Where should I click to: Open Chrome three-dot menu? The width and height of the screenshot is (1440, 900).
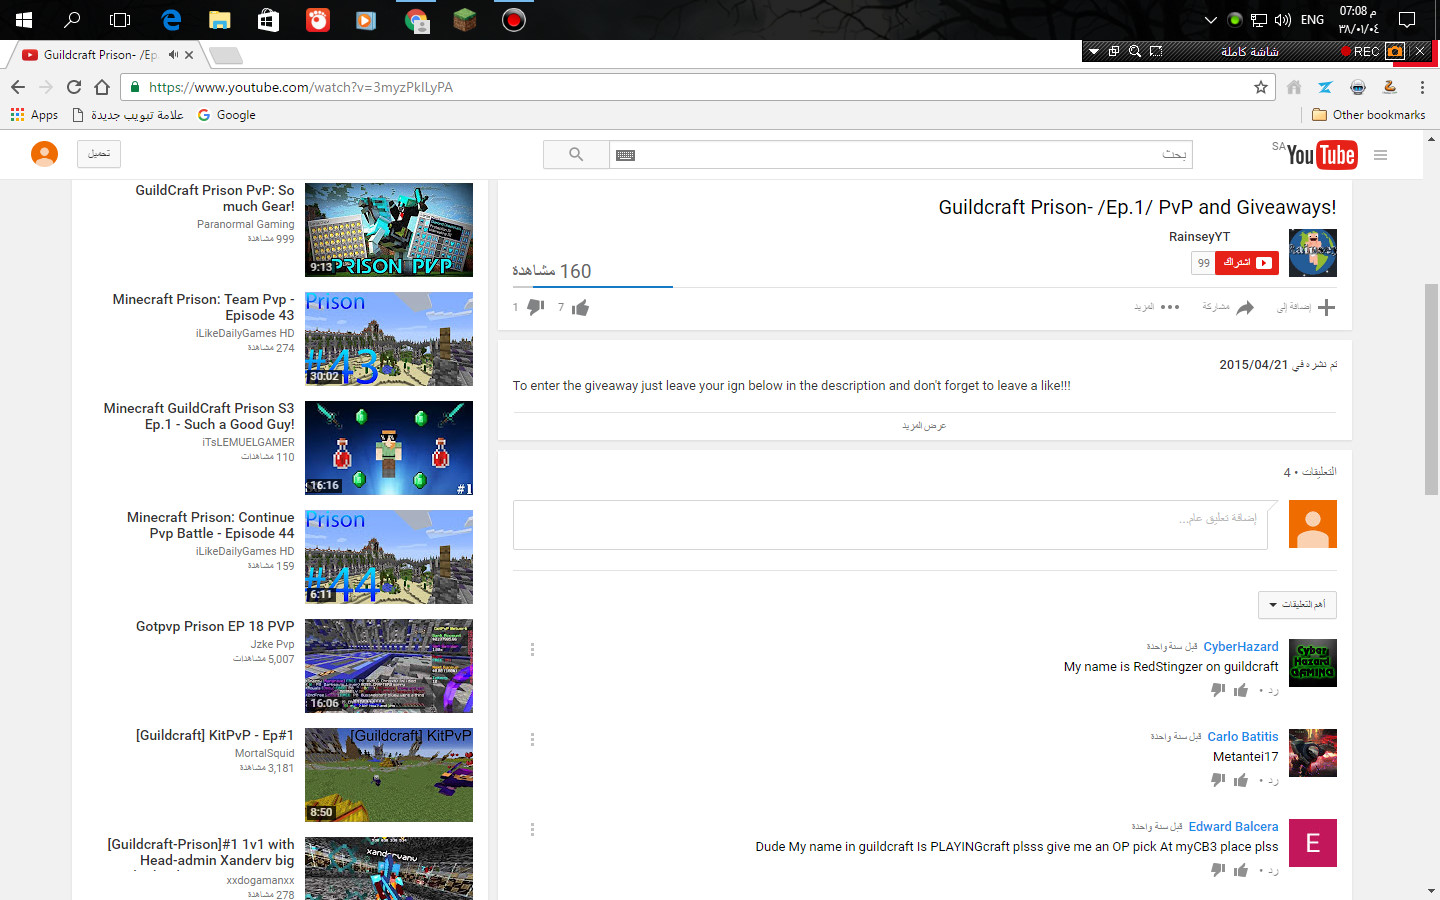pyautogui.click(x=1422, y=87)
